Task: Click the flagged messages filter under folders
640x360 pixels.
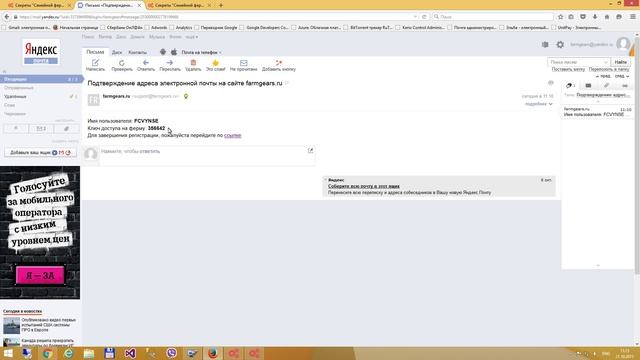Action: click(x=16, y=129)
